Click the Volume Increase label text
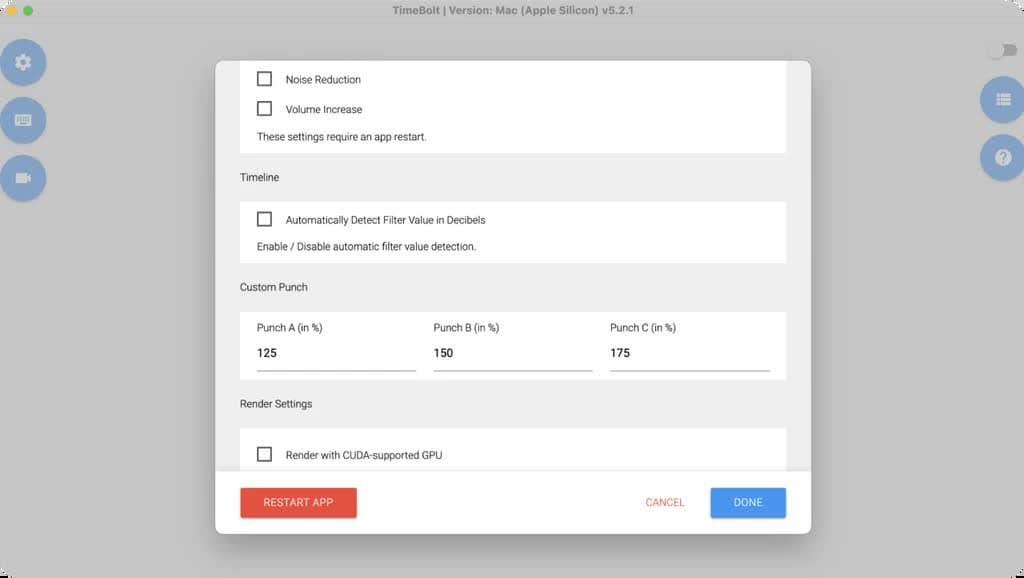The width and height of the screenshot is (1024, 578). pos(324,110)
